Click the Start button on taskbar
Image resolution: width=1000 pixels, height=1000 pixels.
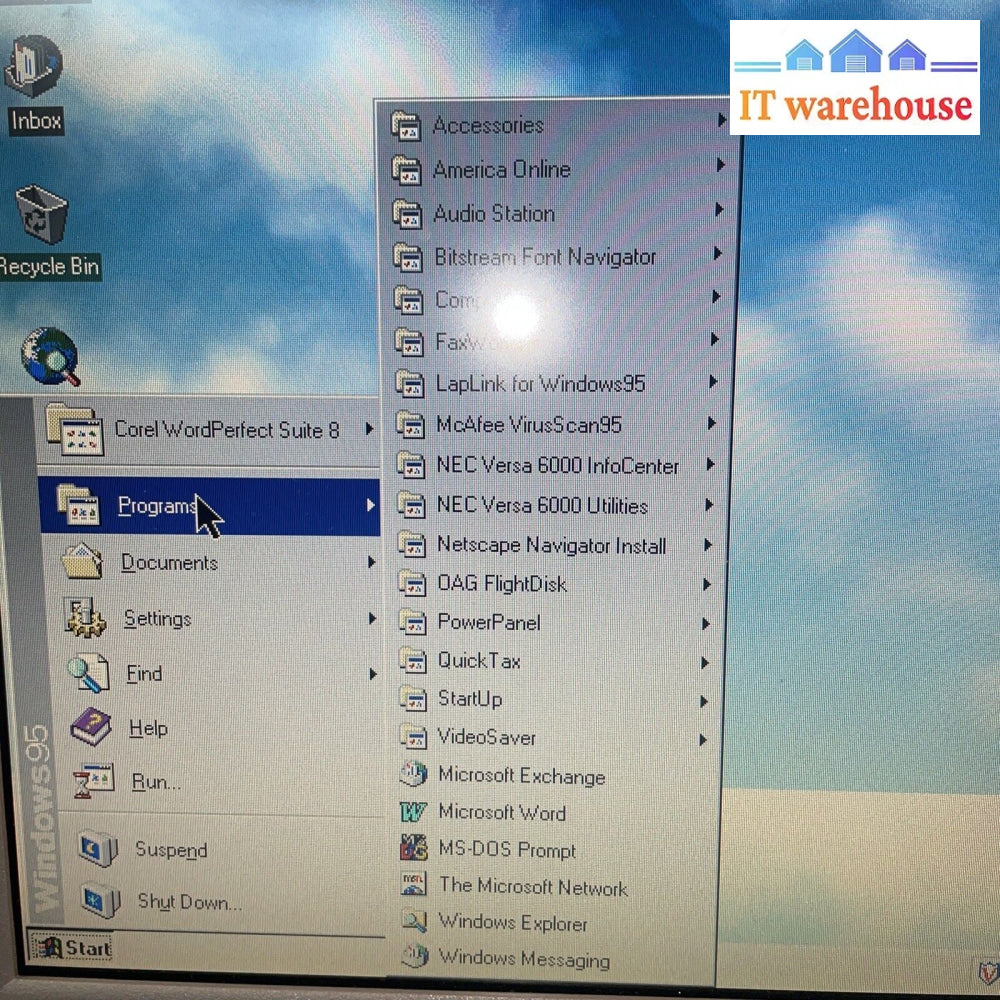tap(72, 947)
